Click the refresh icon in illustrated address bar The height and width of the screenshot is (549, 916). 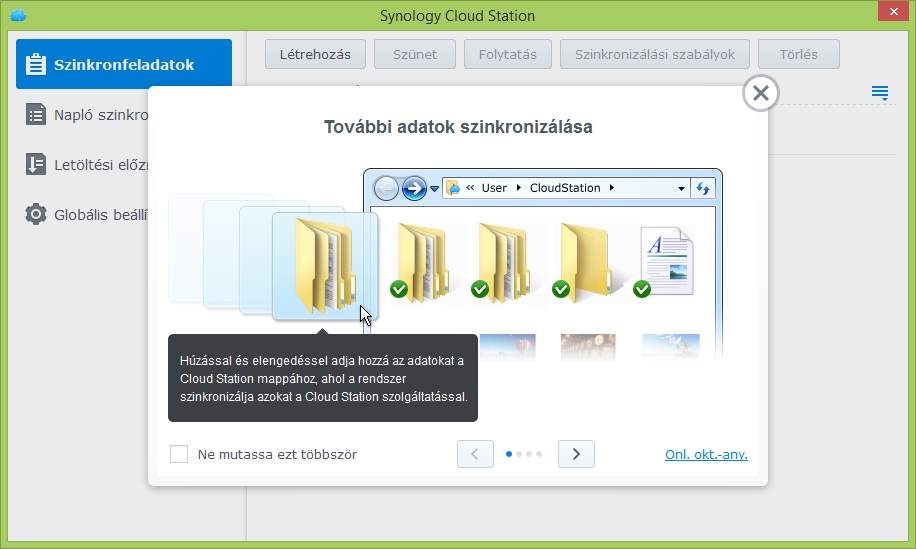pyautogui.click(x=703, y=188)
